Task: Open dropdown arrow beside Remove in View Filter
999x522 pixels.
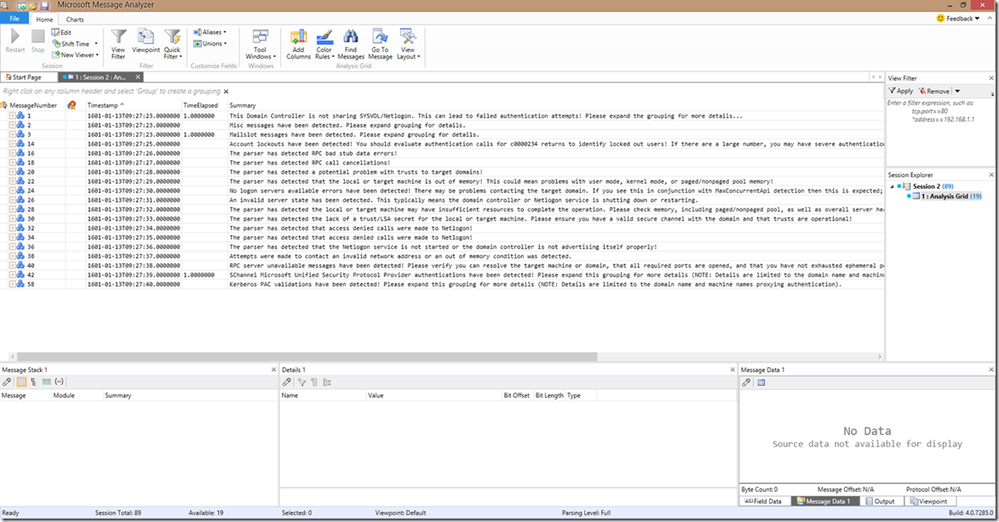Action: pos(957,91)
